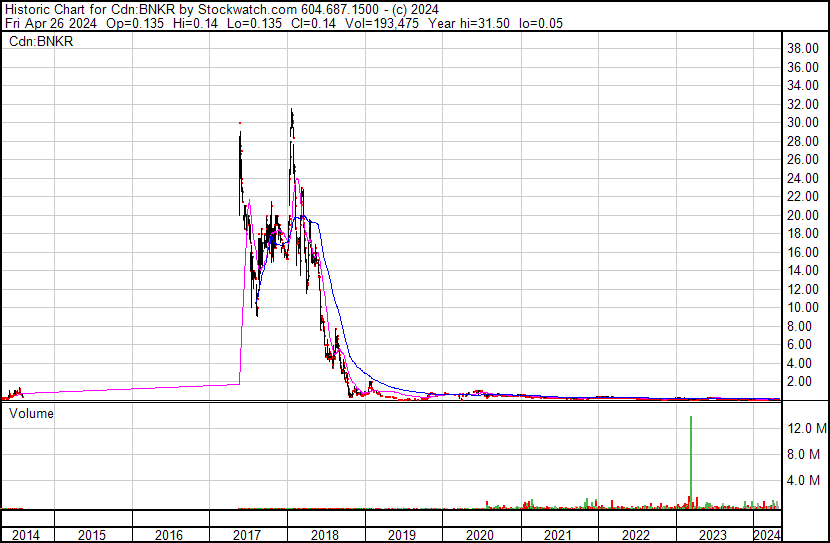Select the 2017 year marker on time axis
830x543 pixels.
[x=248, y=535]
